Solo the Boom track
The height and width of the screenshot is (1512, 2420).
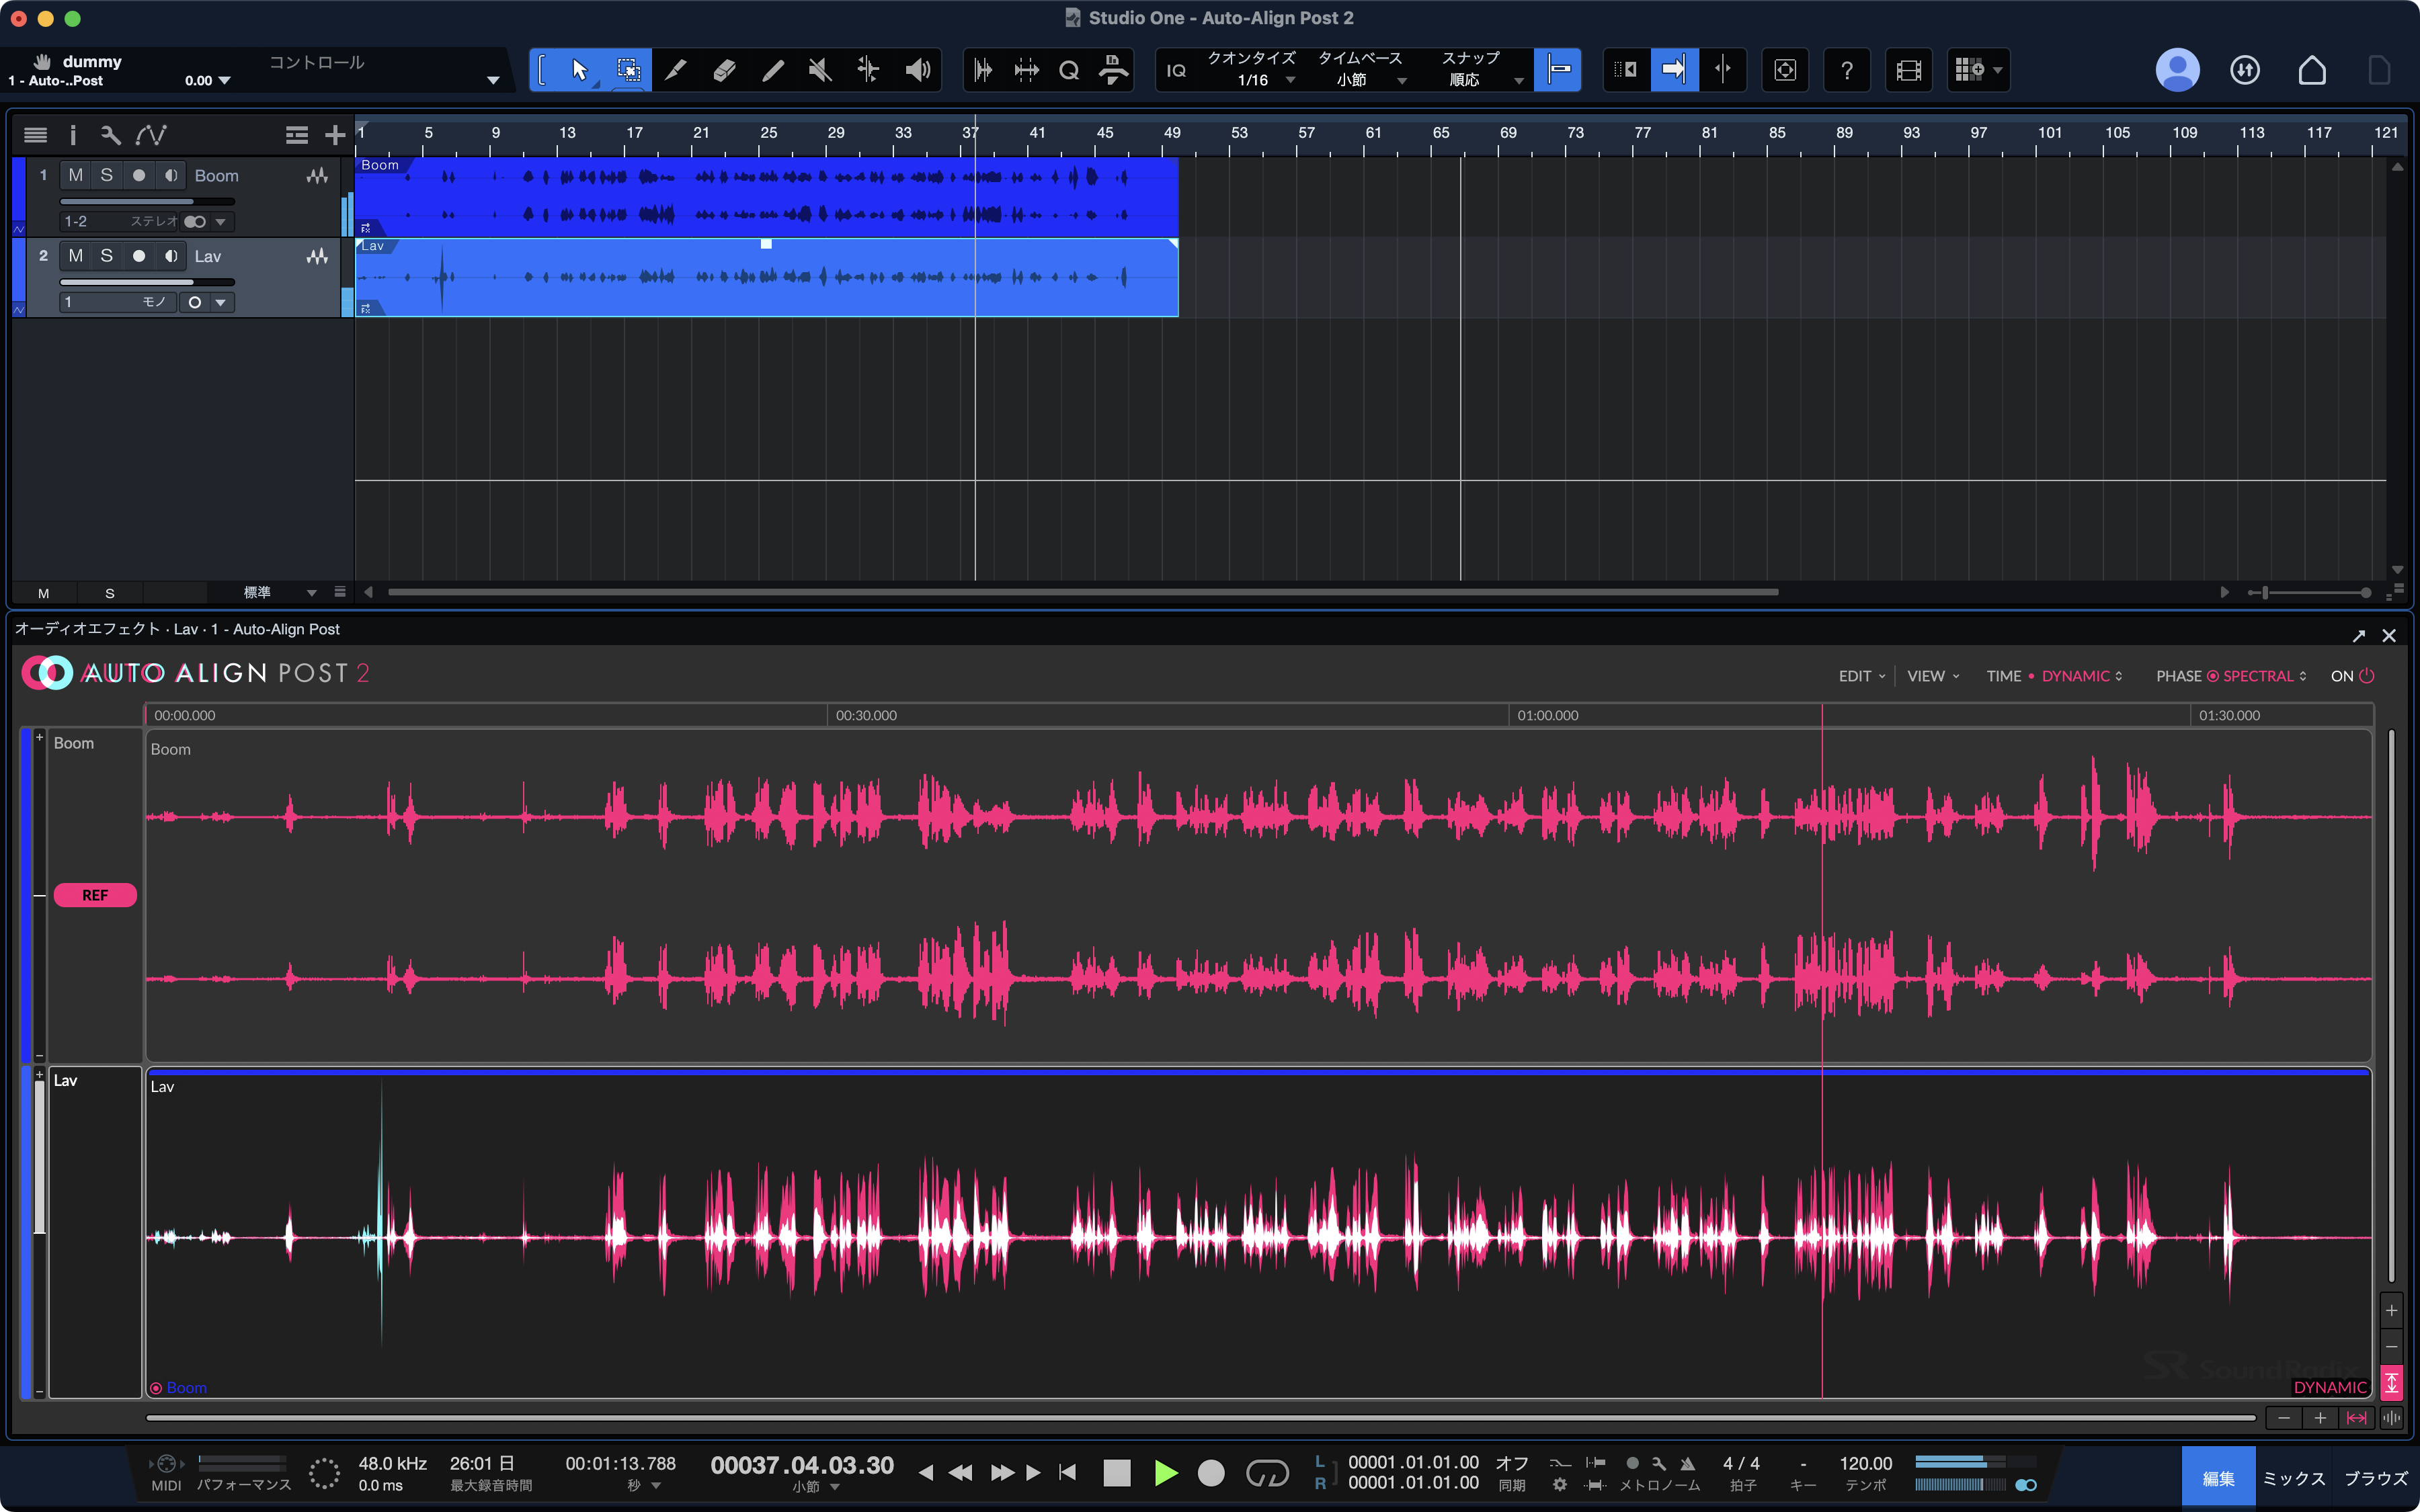(107, 175)
